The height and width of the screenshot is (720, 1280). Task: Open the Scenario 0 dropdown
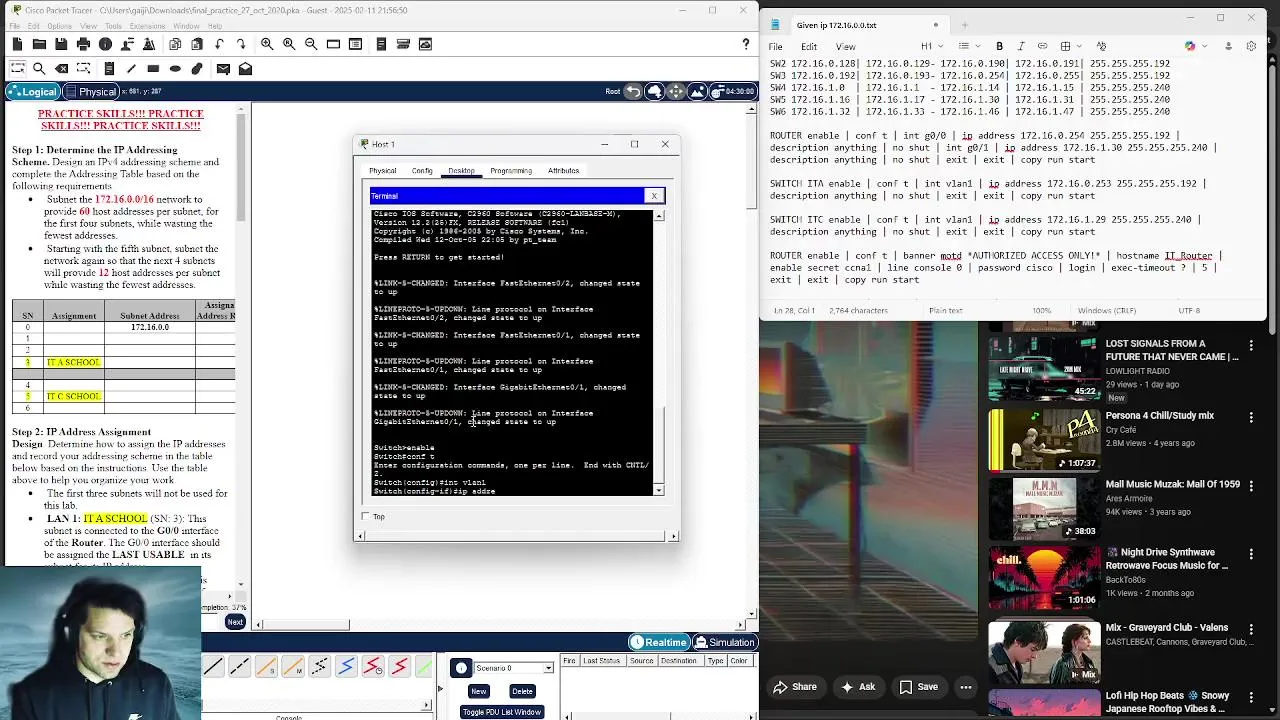pyautogui.click(x=548, y=668)
